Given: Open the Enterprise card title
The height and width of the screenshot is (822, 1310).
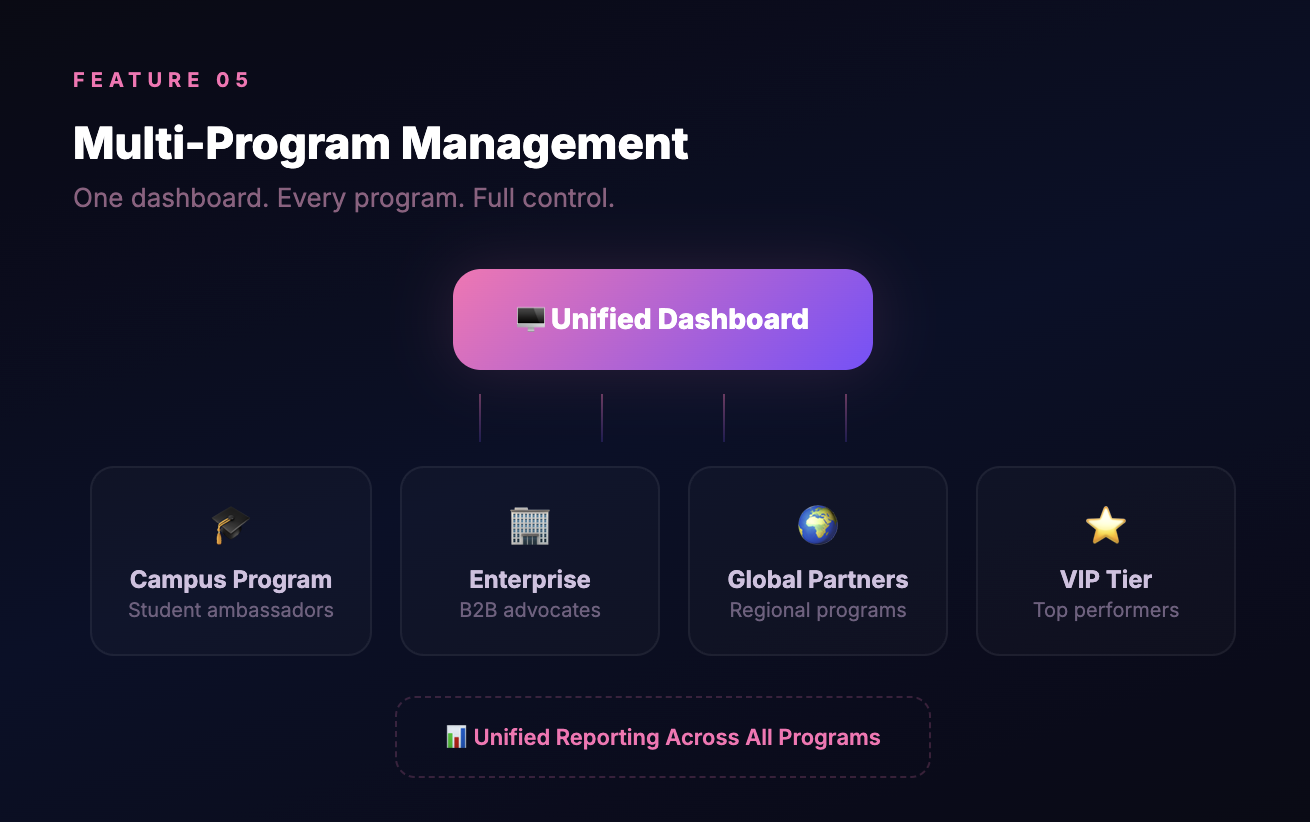Looking at the screenshot, I should point(530,580).
